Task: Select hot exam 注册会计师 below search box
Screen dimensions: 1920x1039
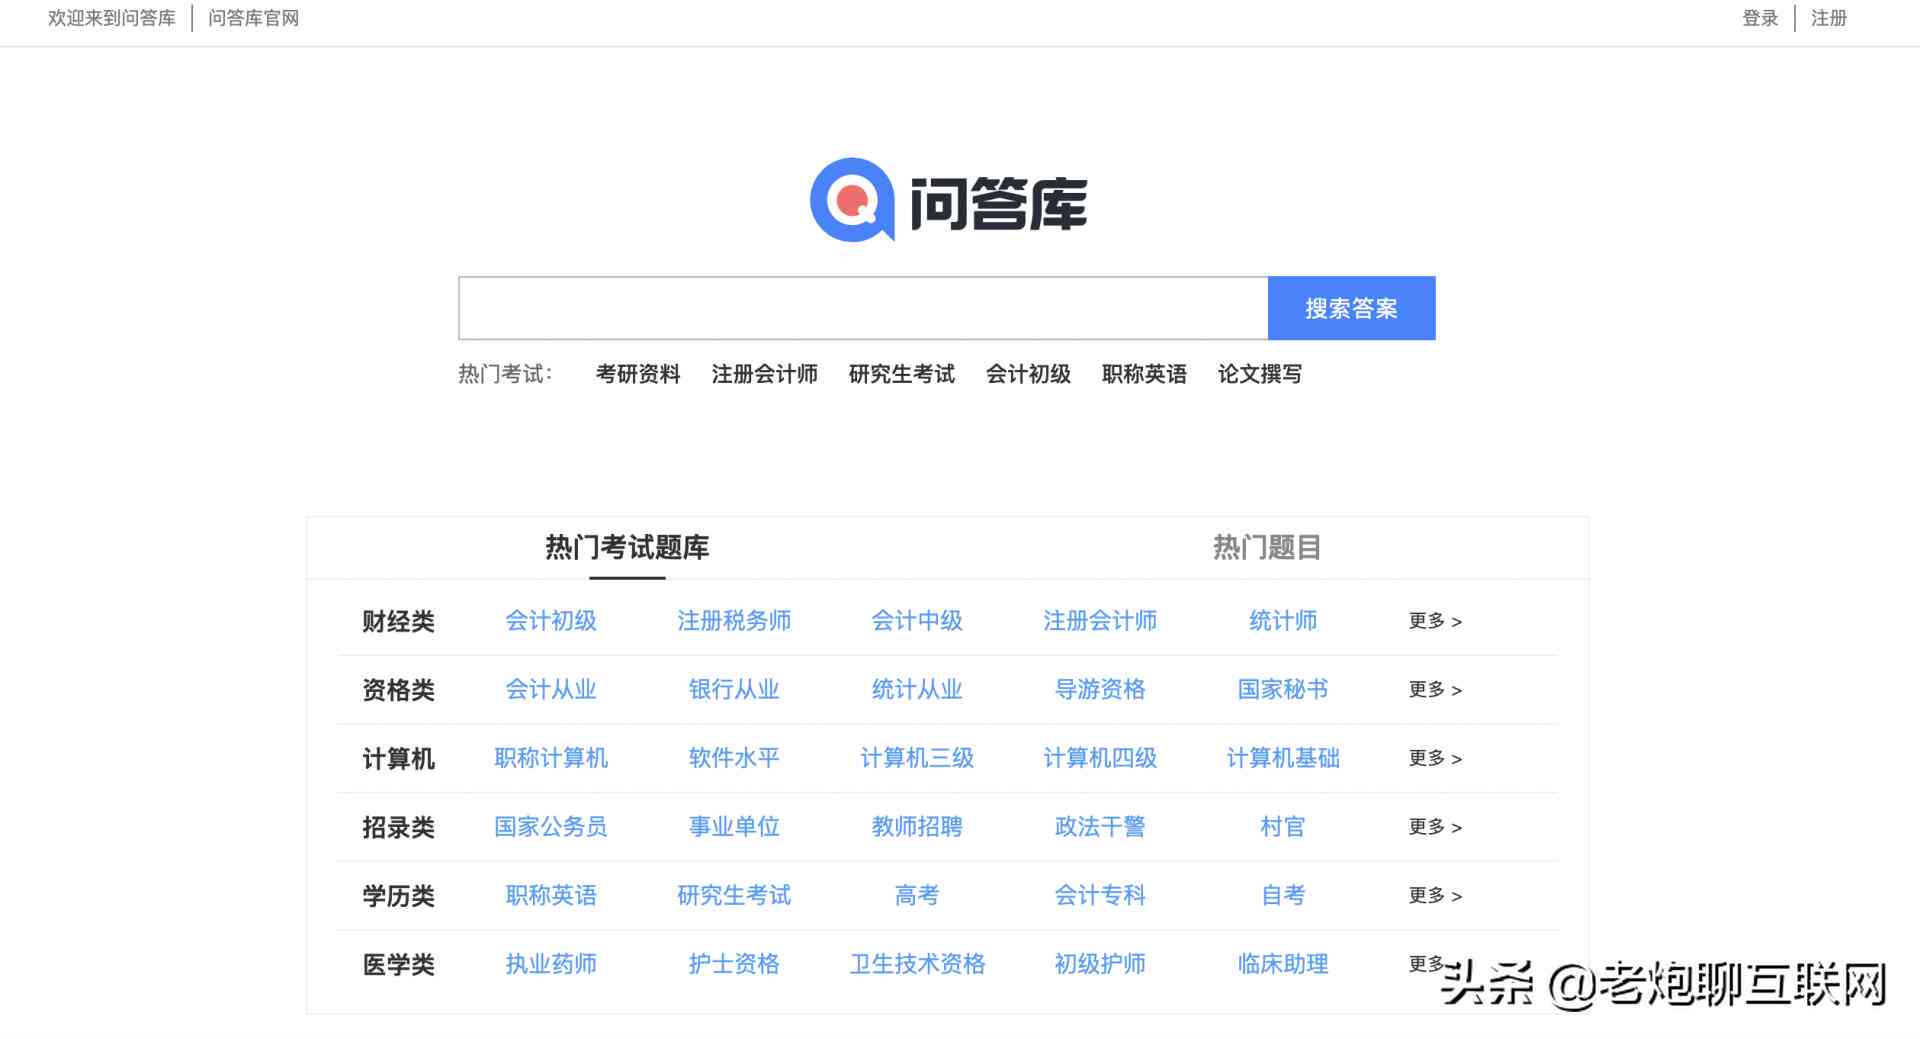Action: click(x=765, y=374)
